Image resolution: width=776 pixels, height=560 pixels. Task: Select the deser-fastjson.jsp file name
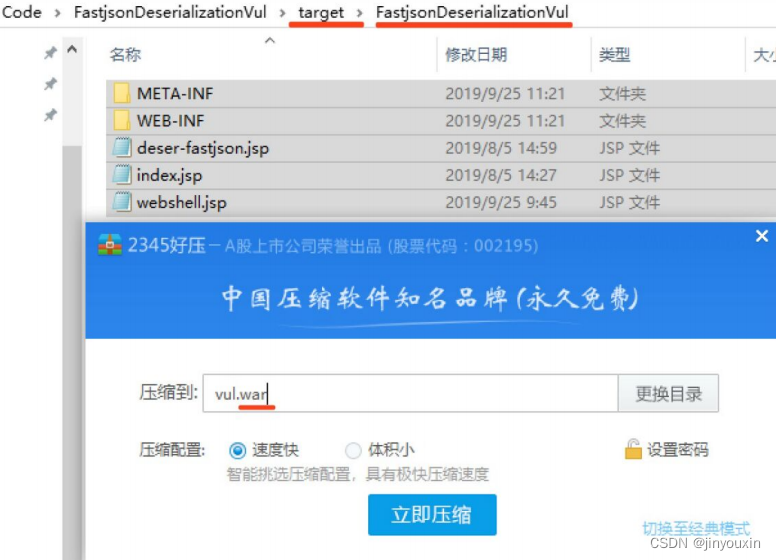tap(203, 148)
